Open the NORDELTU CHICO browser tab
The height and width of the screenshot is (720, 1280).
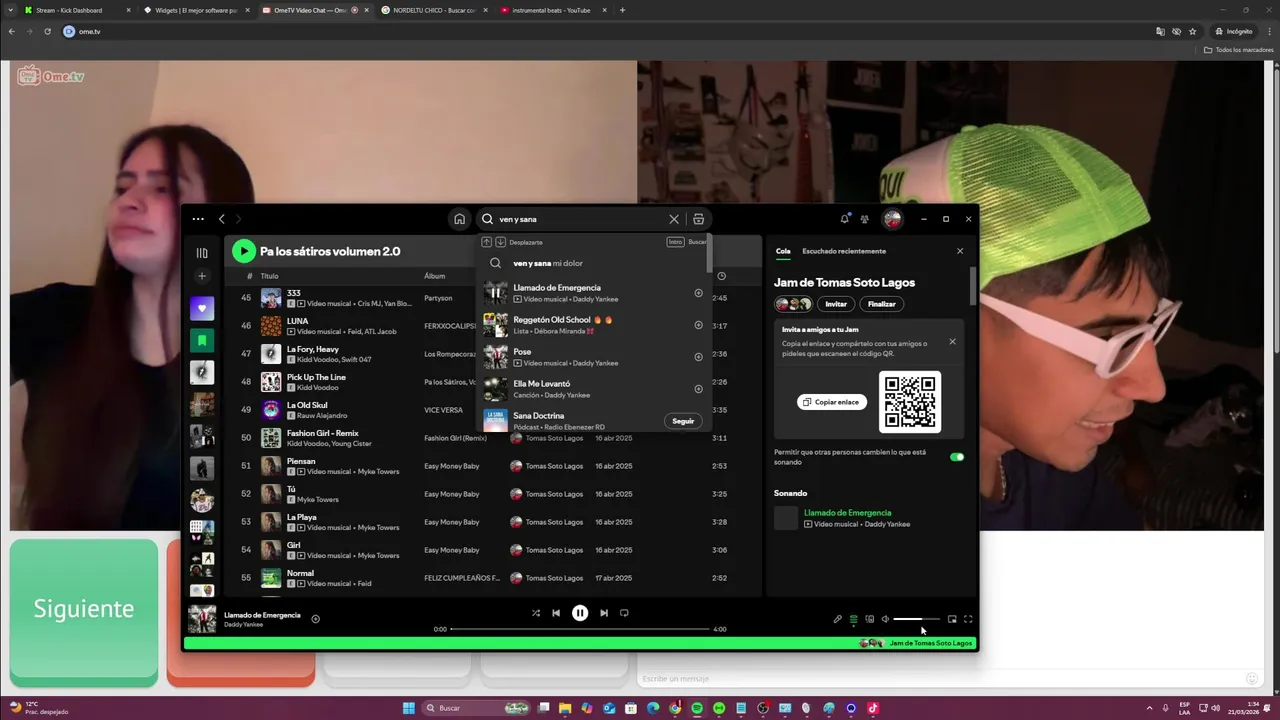coord(434,10)
